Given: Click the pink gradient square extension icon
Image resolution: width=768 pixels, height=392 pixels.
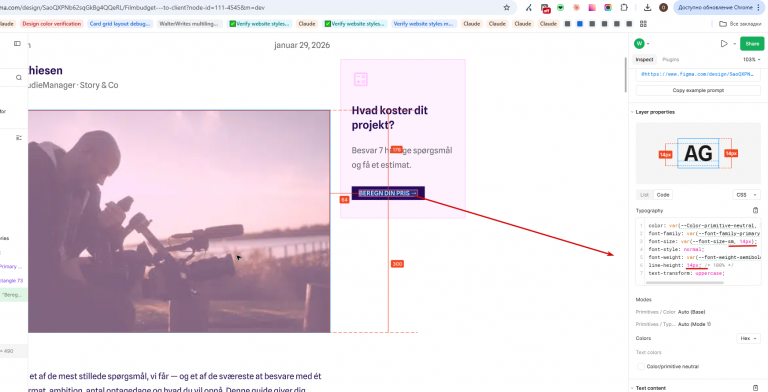Looking at the screenshot, I should 592,7.
